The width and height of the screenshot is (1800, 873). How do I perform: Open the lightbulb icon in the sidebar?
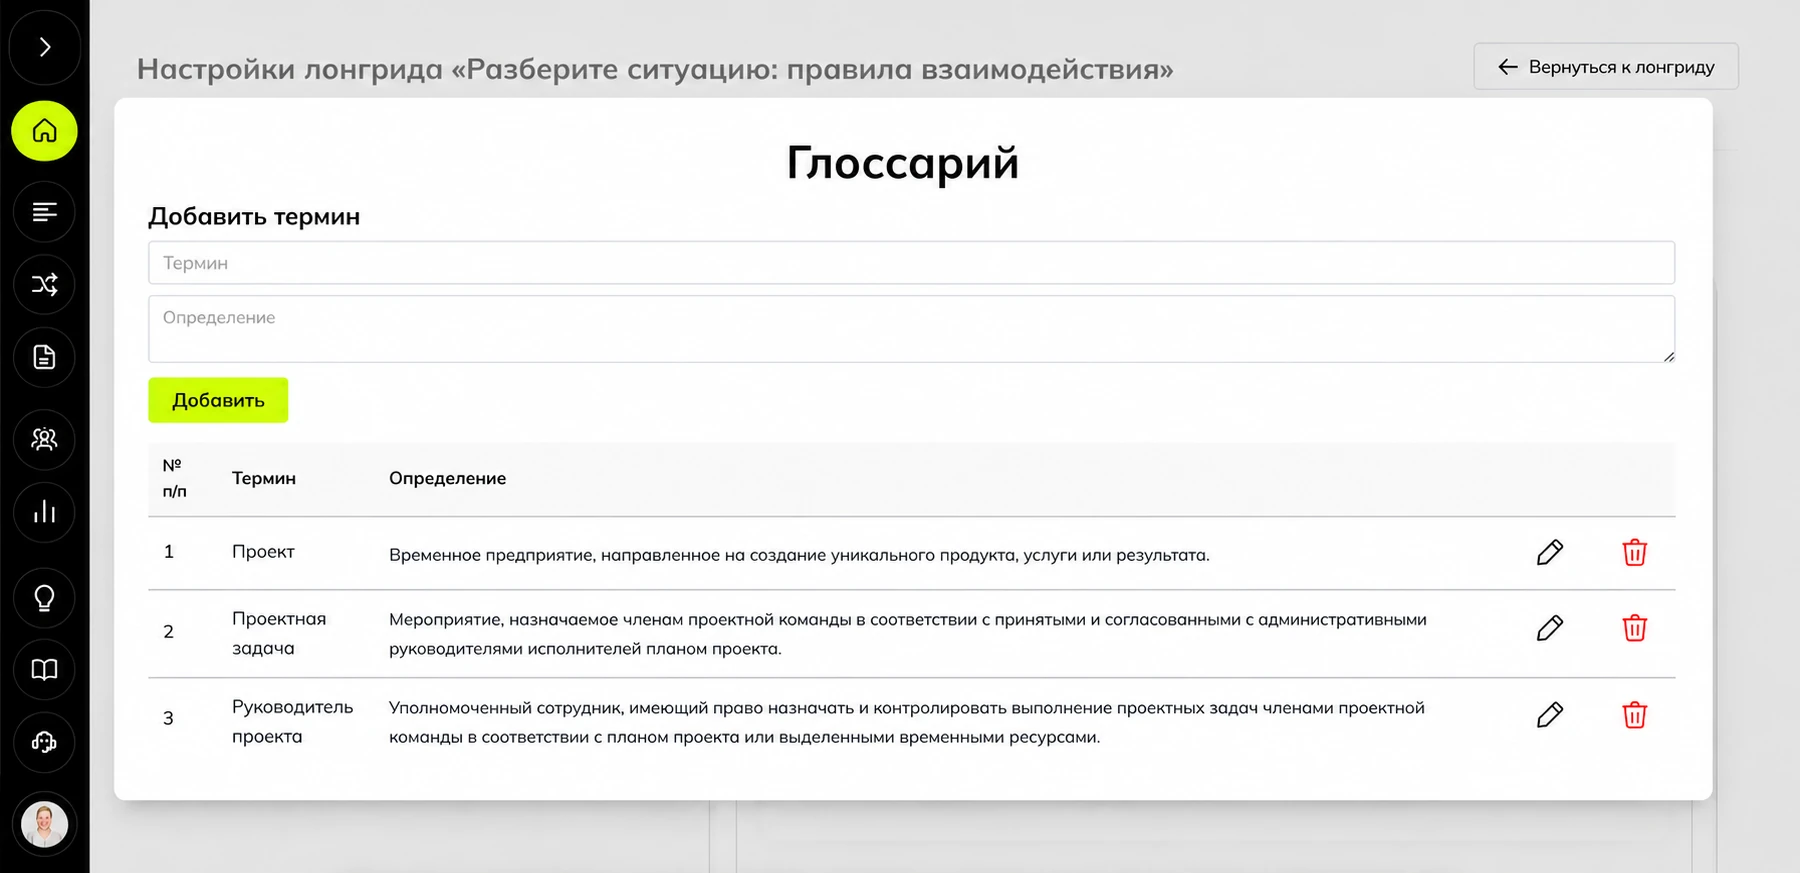(45, 598)
